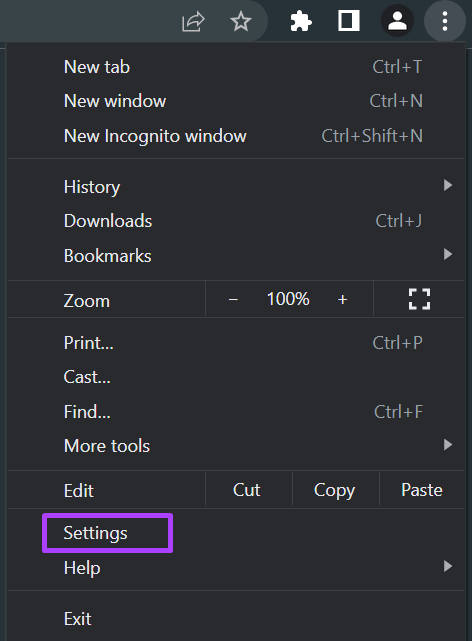472x641 pixels.
Task: Increase zoom with the plus button
Action: pos(342,300)
